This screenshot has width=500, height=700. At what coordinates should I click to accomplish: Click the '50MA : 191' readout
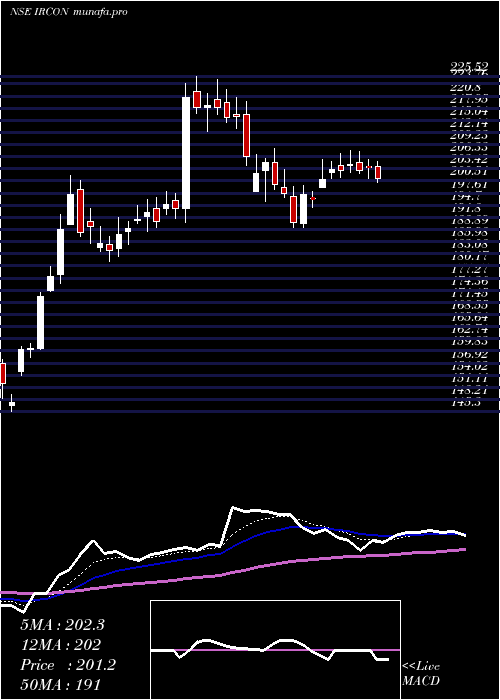click(60, 684)
